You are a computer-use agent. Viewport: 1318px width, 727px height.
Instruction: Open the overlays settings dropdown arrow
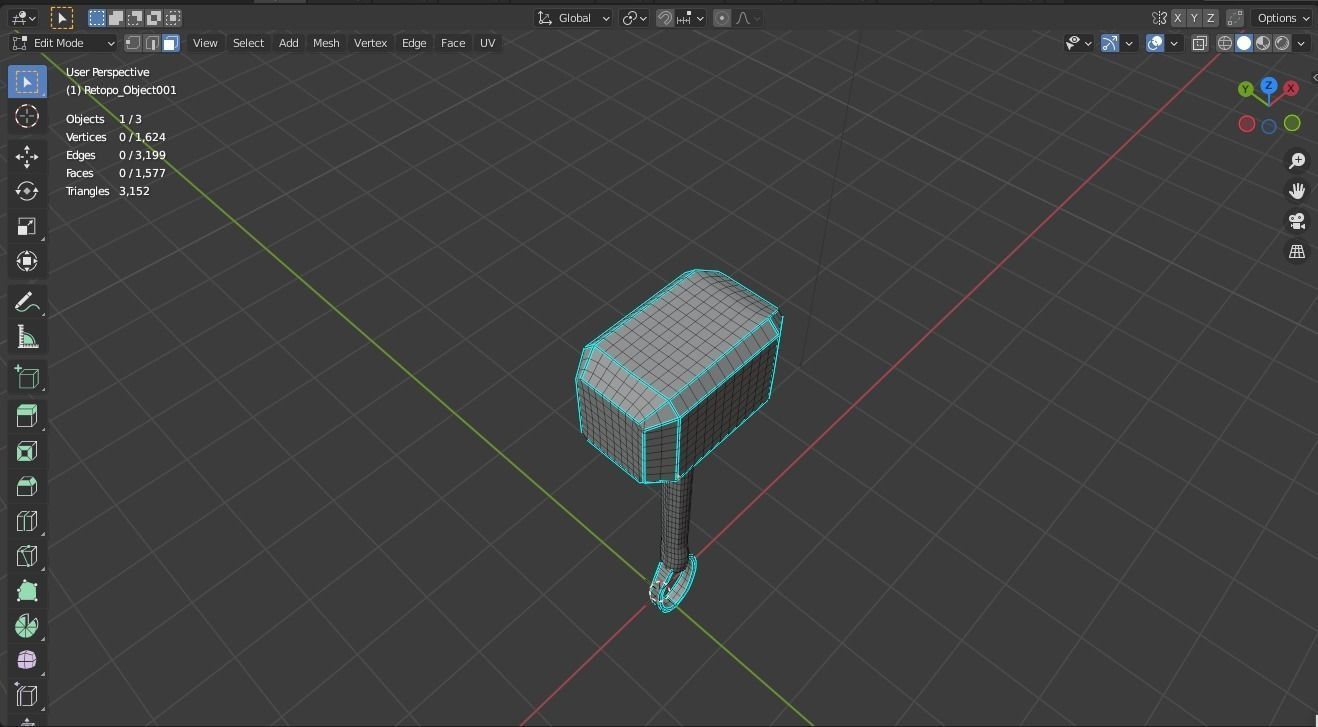coord(1174,43)
